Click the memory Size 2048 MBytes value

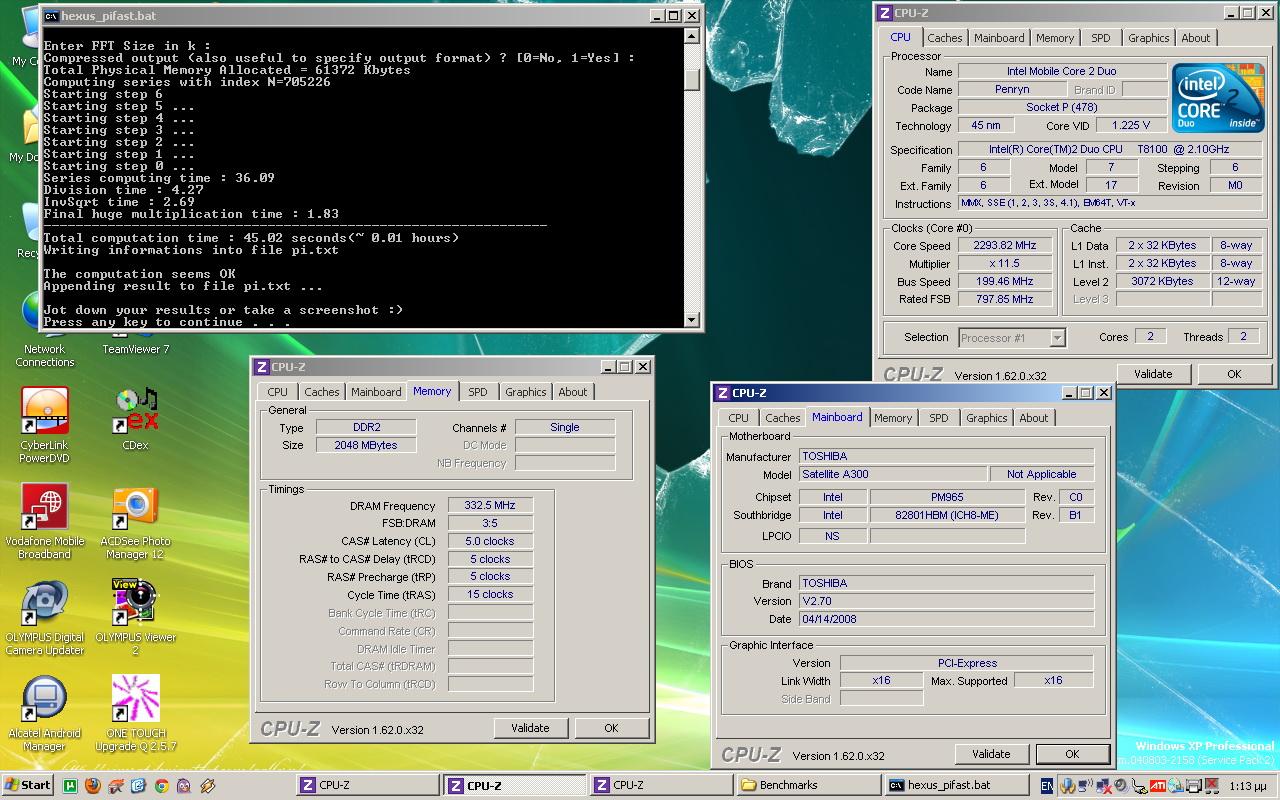pos(366,445)
